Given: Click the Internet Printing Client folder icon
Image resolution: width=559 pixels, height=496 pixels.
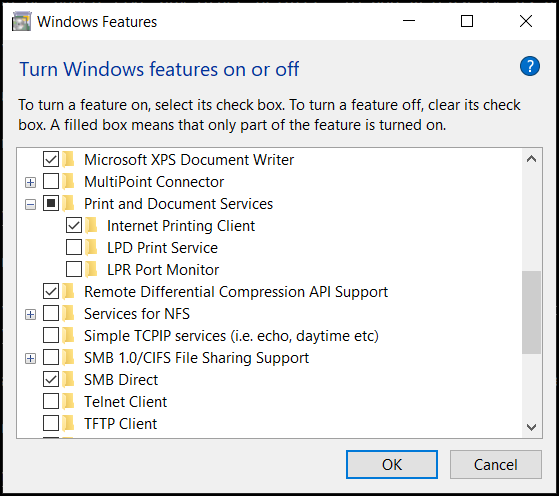Looking at the screenshot, I should pyautogui.click(x=91, y=226).
